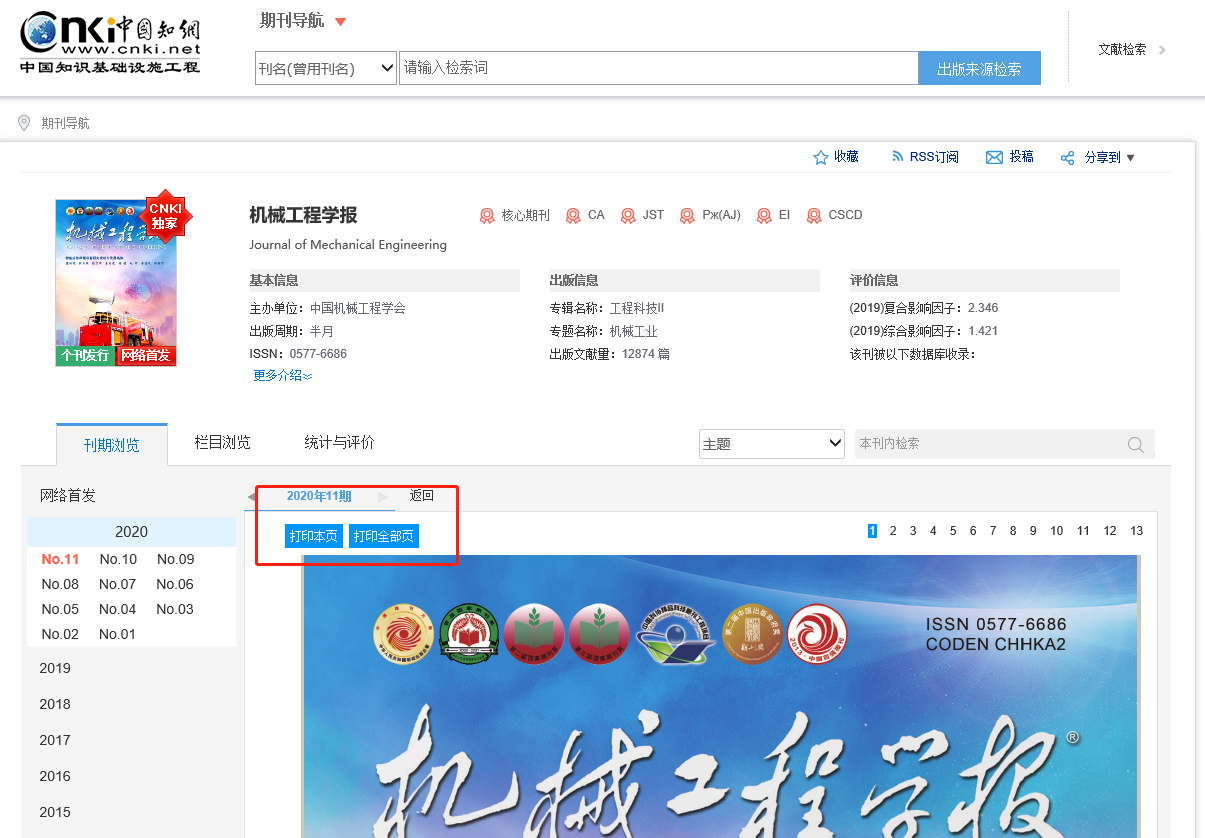Viewport: 1205px width, 838px height.
Task: Click the EI medal icon
Action: click(x=764, y=215)
